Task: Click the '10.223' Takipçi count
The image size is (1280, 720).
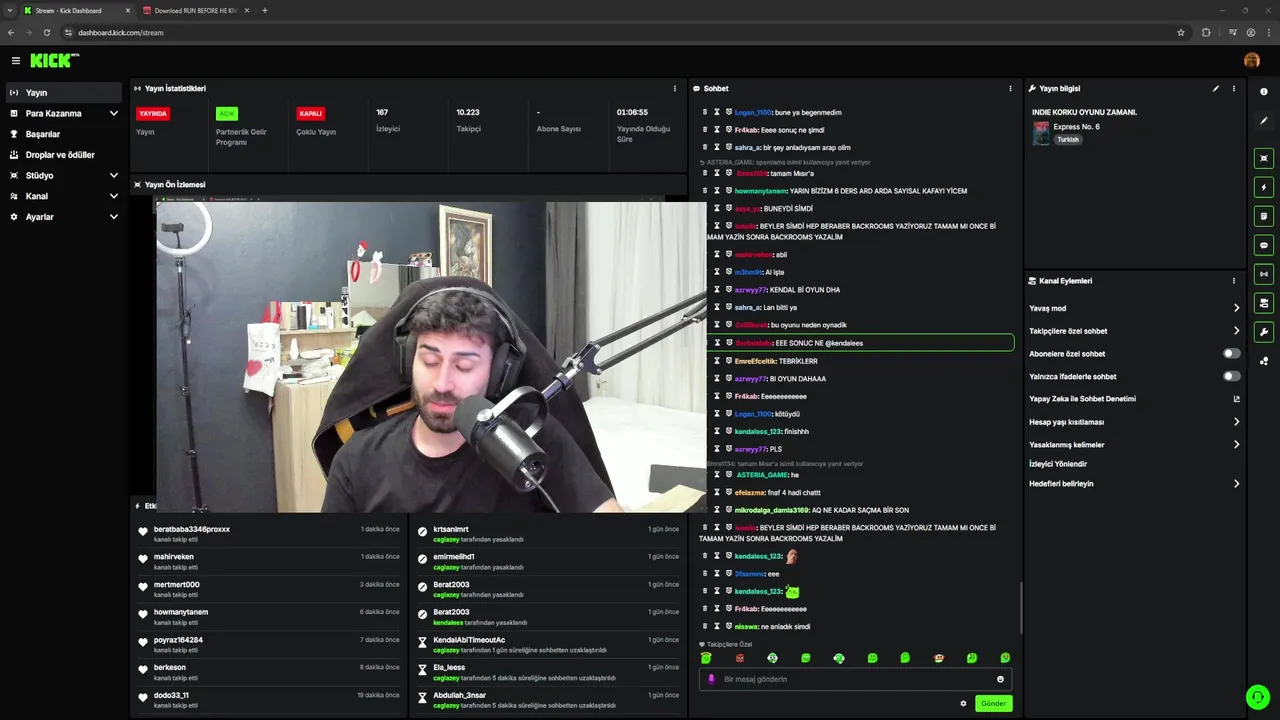Action: point(468,112)
